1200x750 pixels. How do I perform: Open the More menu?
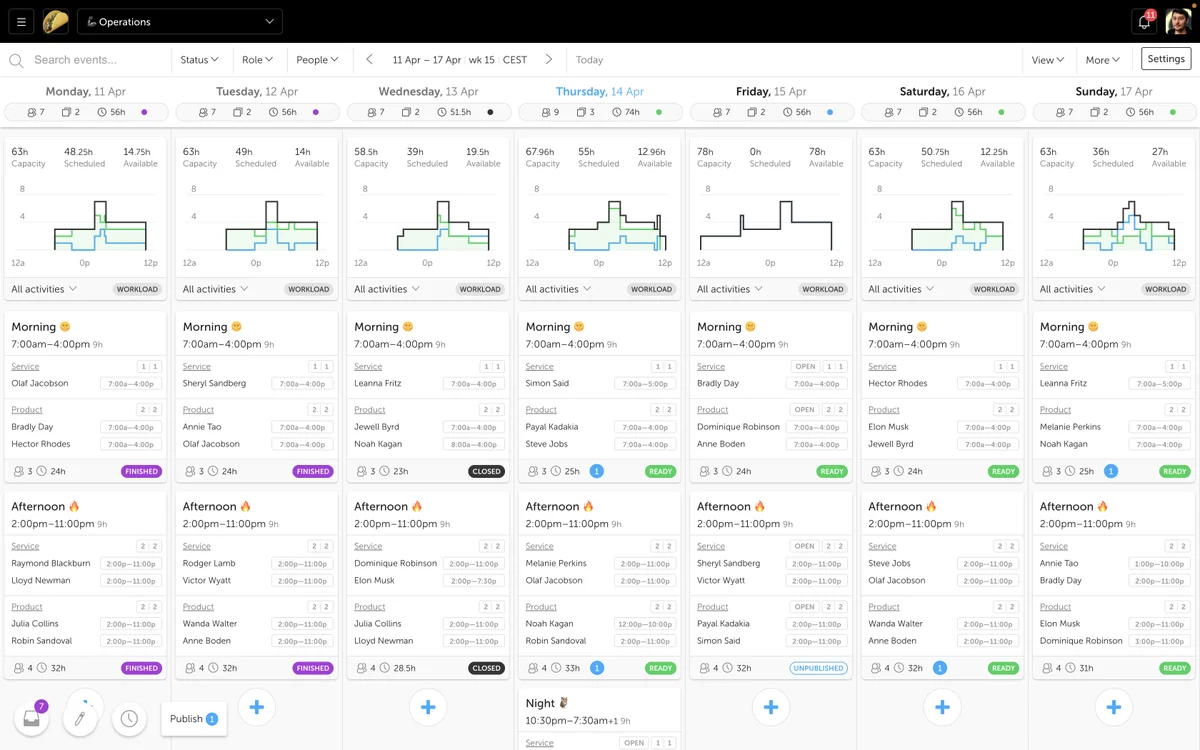pos(1100,59)
